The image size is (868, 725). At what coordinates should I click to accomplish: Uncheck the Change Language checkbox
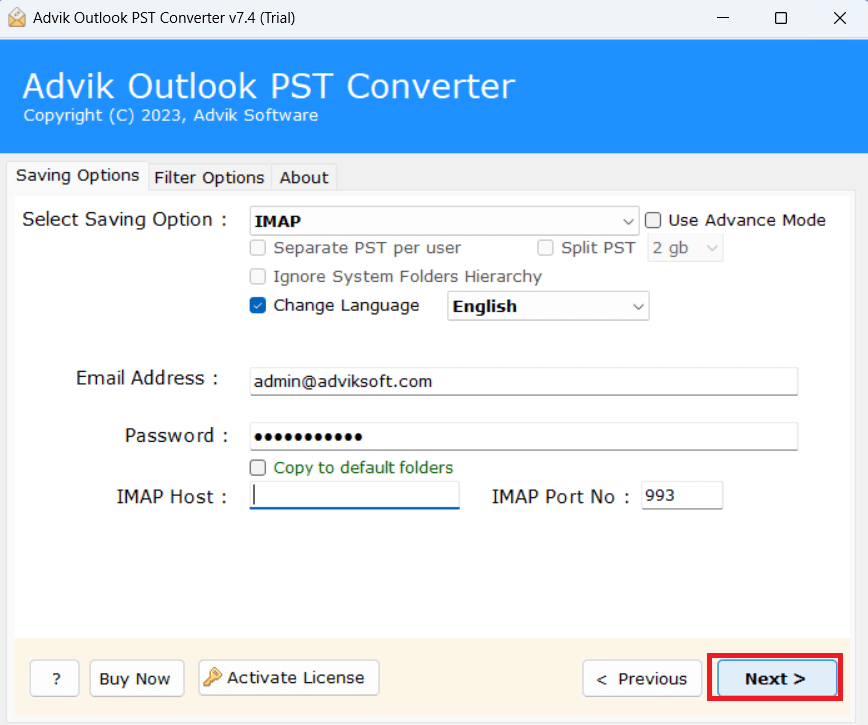pyautogui.click(x=257, y=305)
